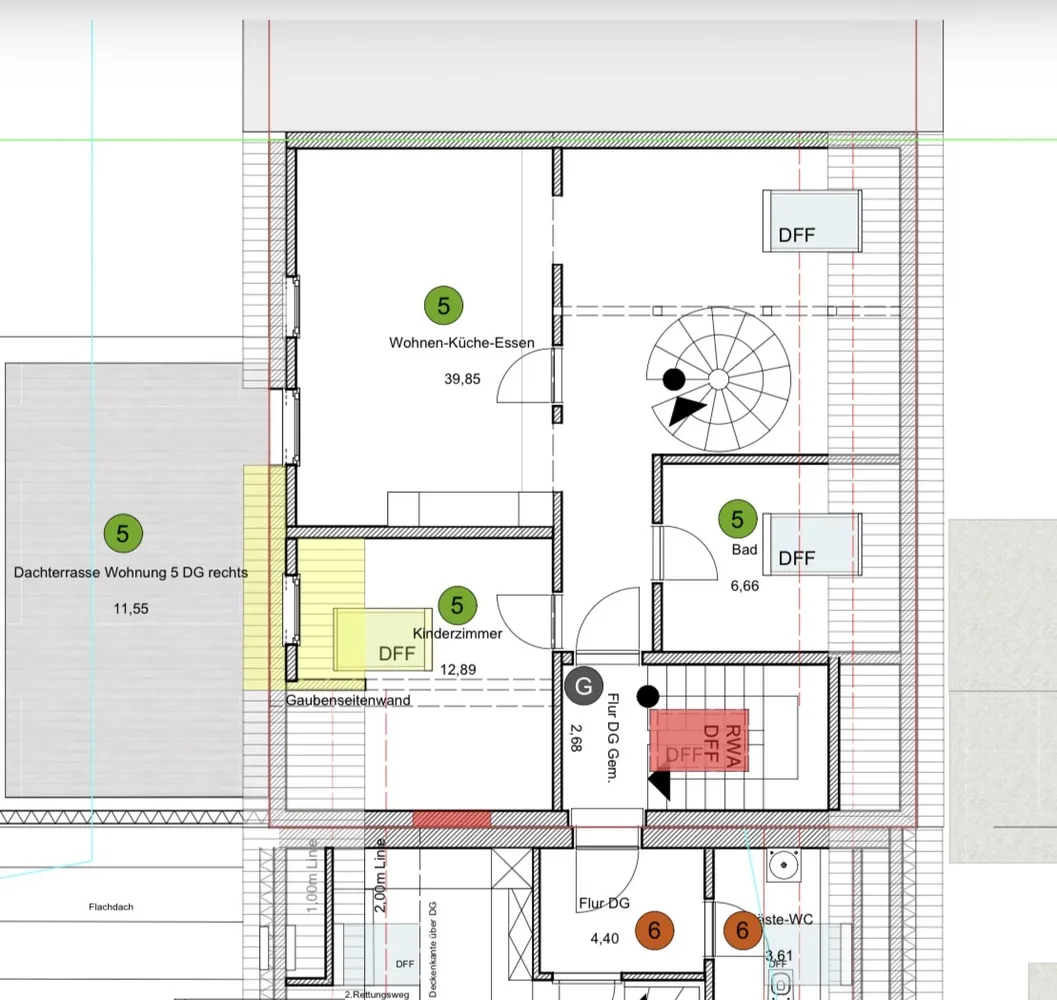The image size is (1057, 1000).
Task: Click area value 6,66
Action: point(745,586)
